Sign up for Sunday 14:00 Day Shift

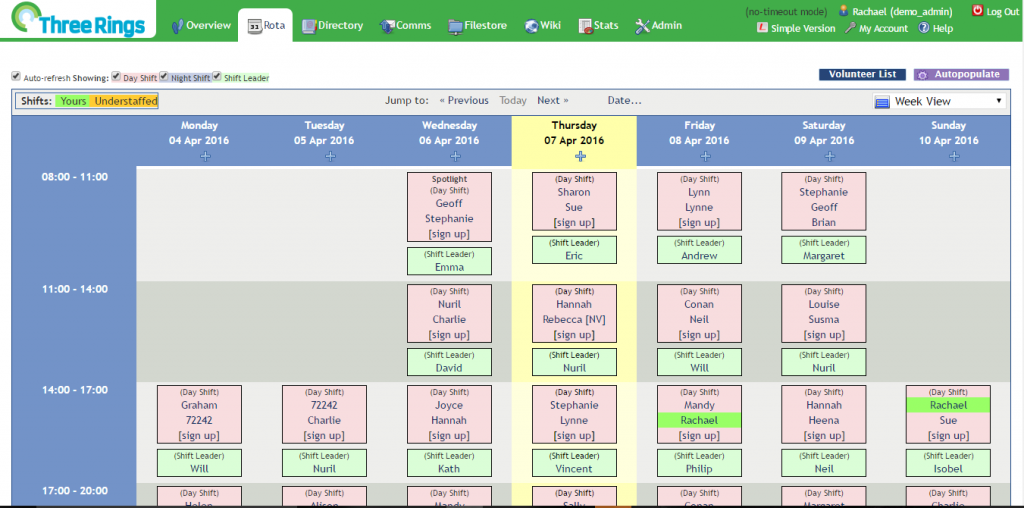pyautogui.click(x=948, y=436)
